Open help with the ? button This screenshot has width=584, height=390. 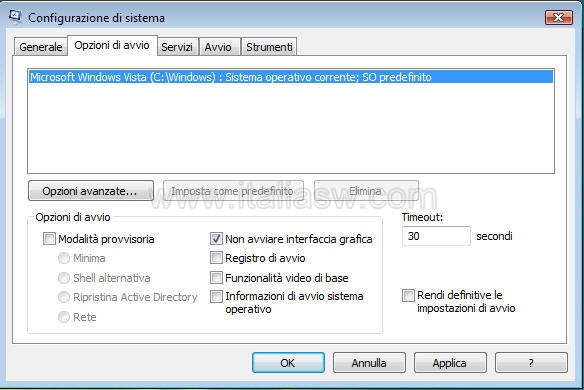[x=531, y=363]
